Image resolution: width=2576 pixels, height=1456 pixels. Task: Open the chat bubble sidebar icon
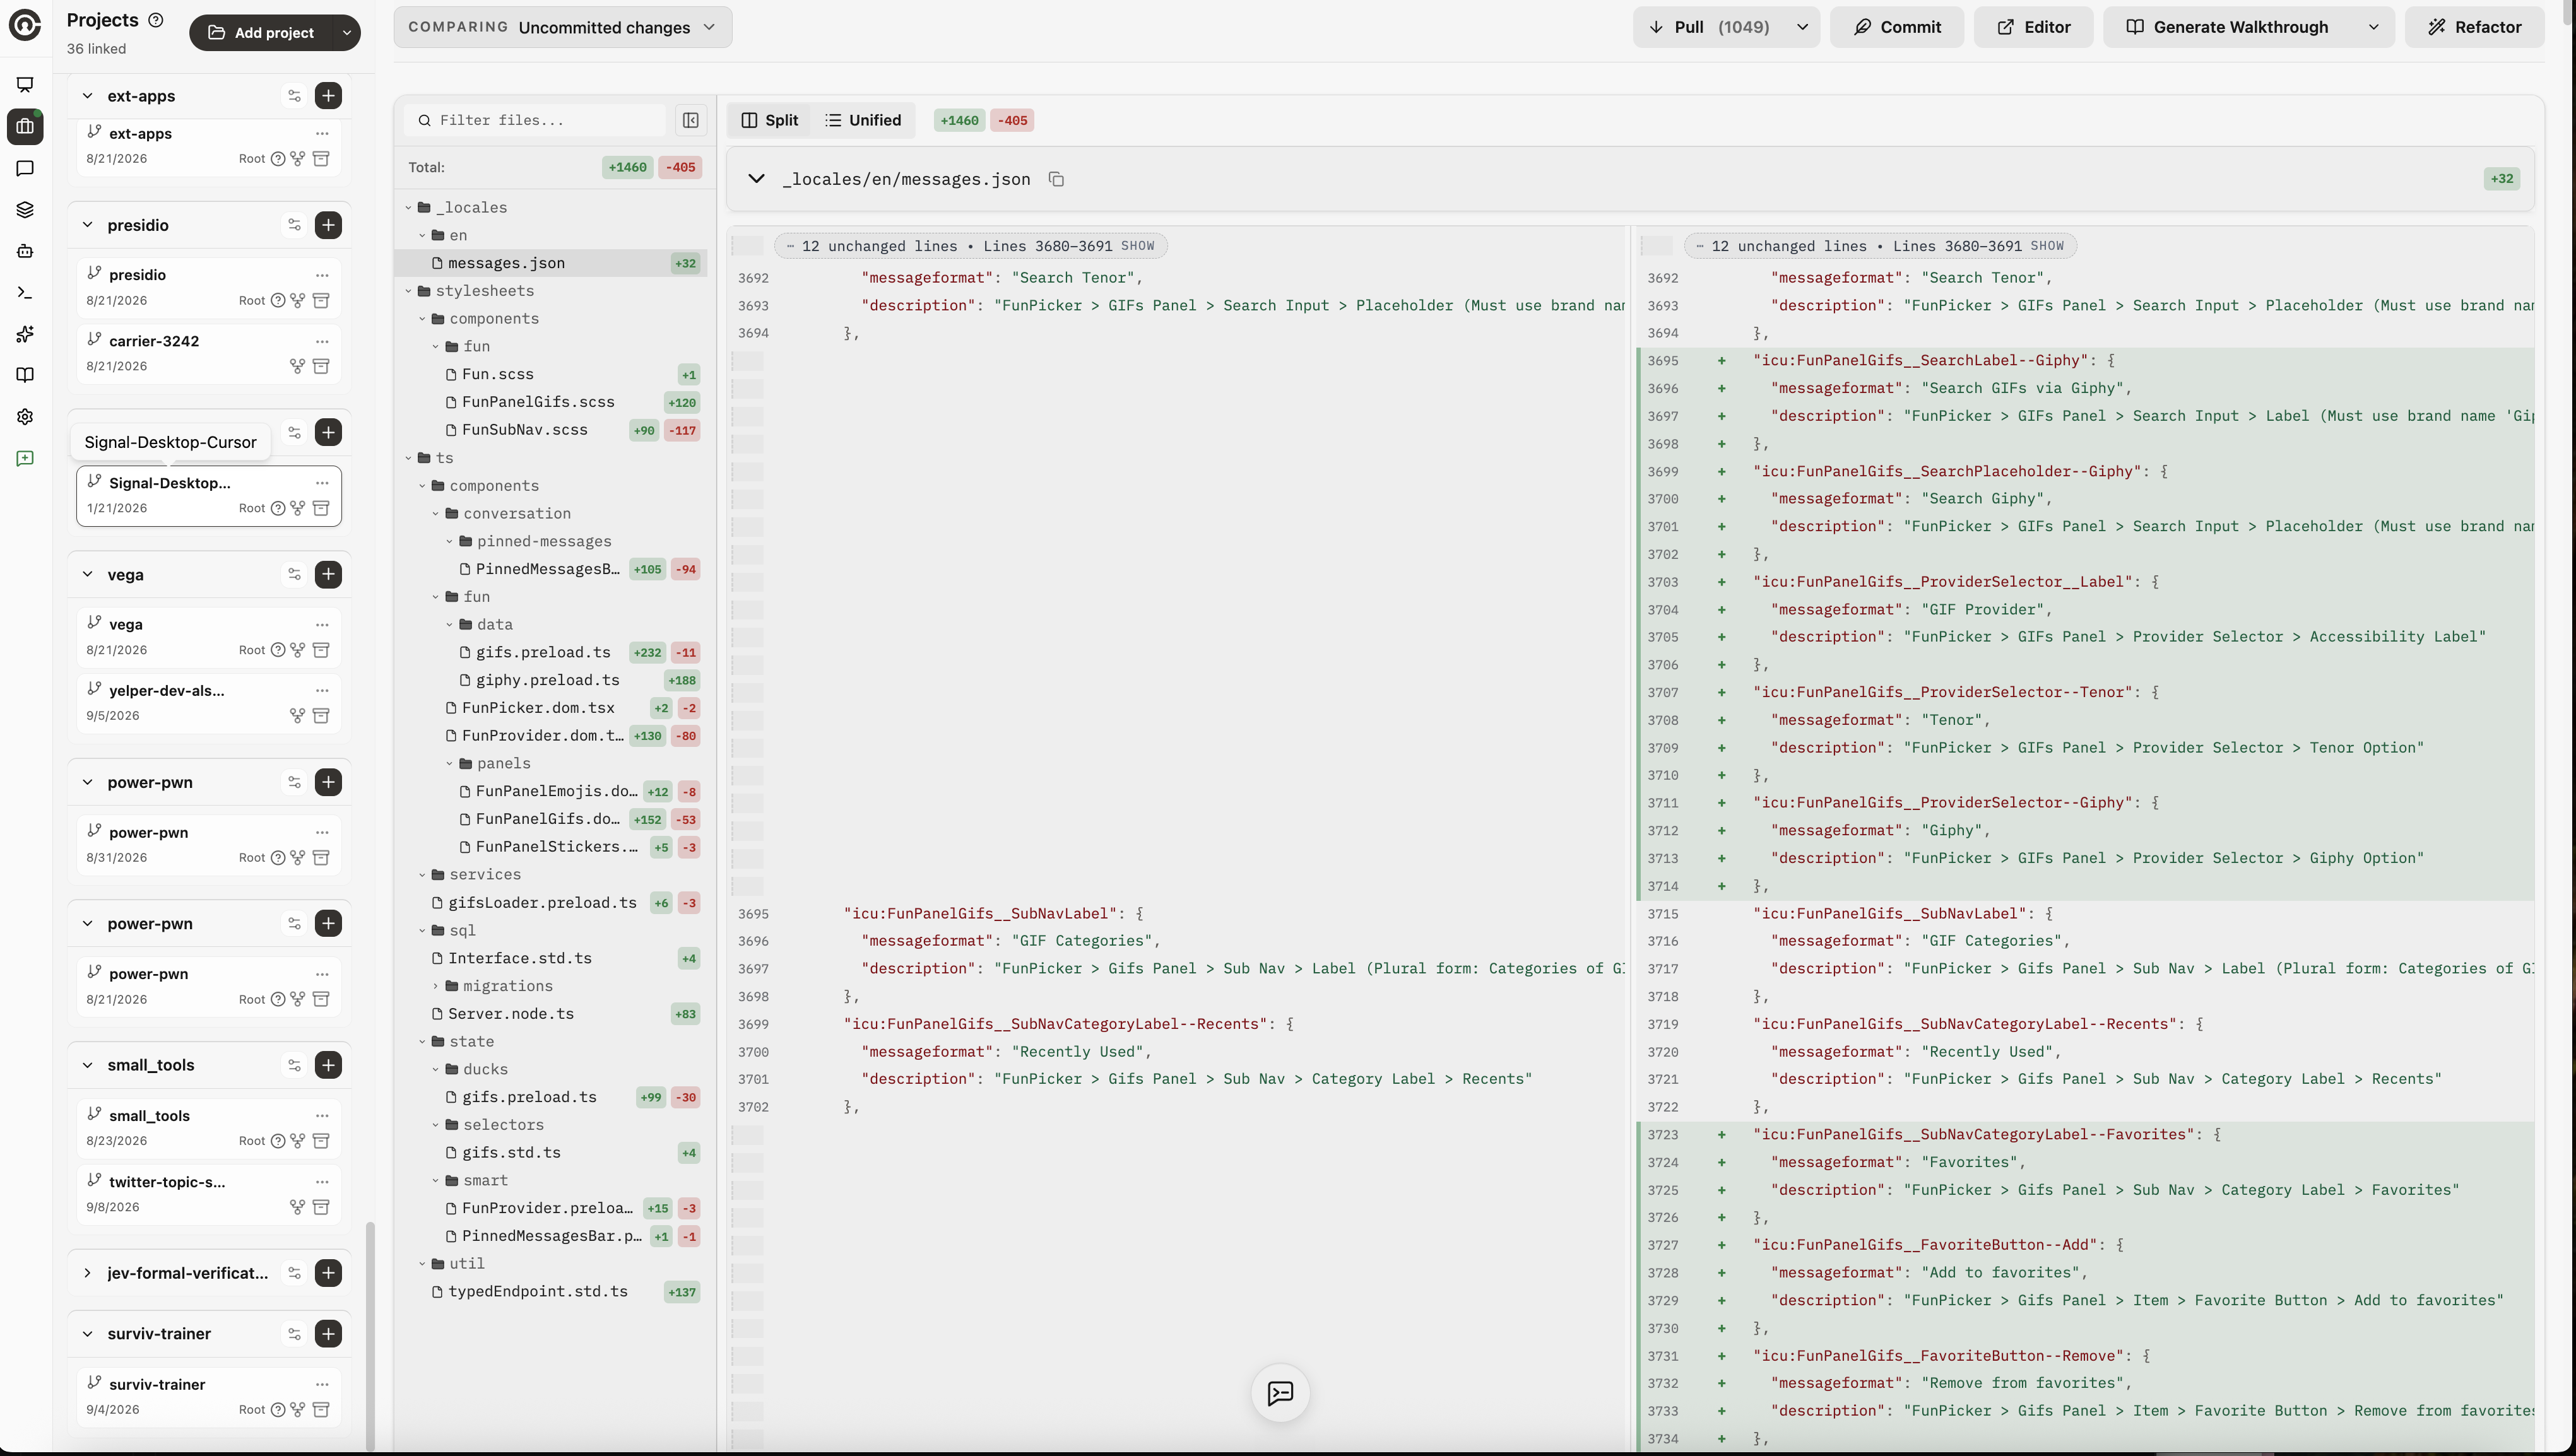pyautogui.click(x=25, y=168)
